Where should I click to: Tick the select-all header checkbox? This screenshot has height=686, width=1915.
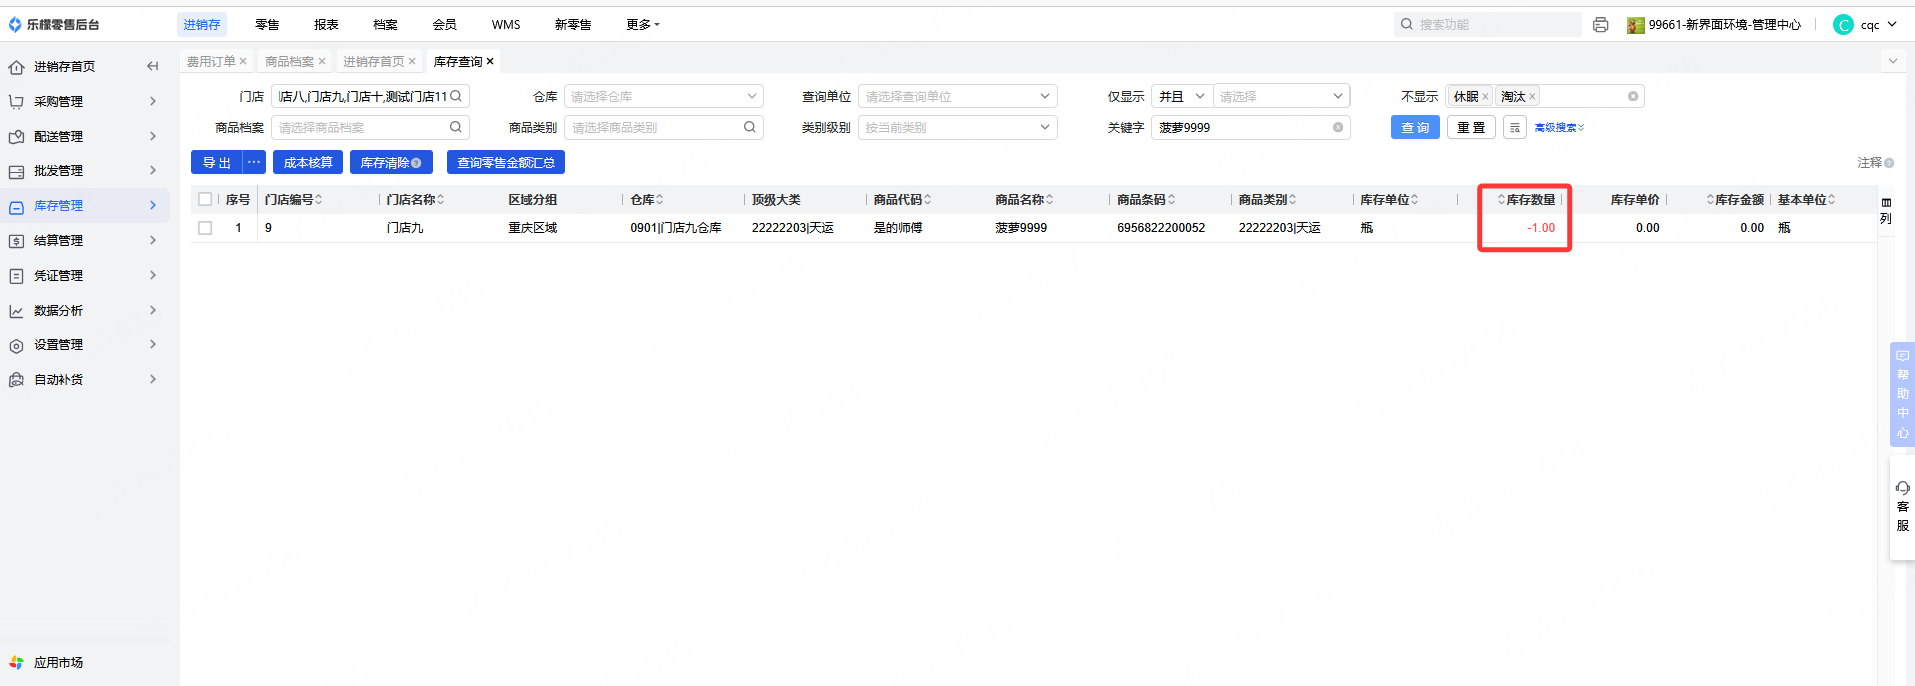pos(205,200)
